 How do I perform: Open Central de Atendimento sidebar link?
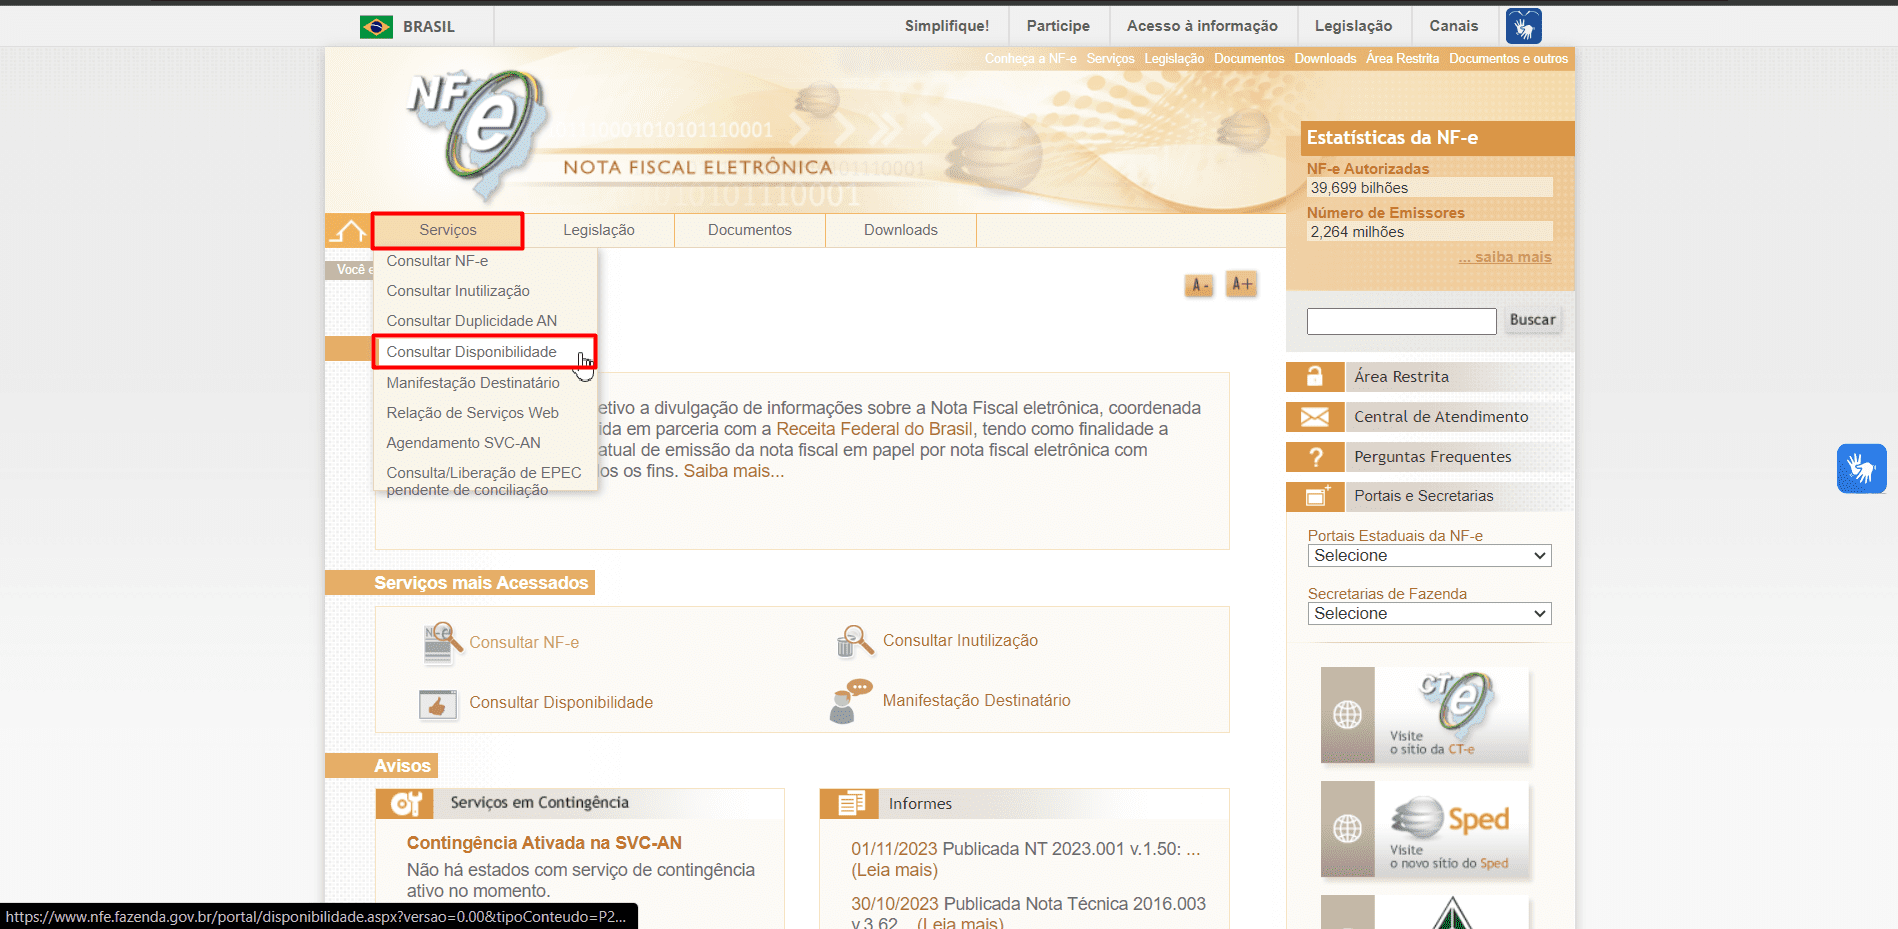coord(1441,417)
